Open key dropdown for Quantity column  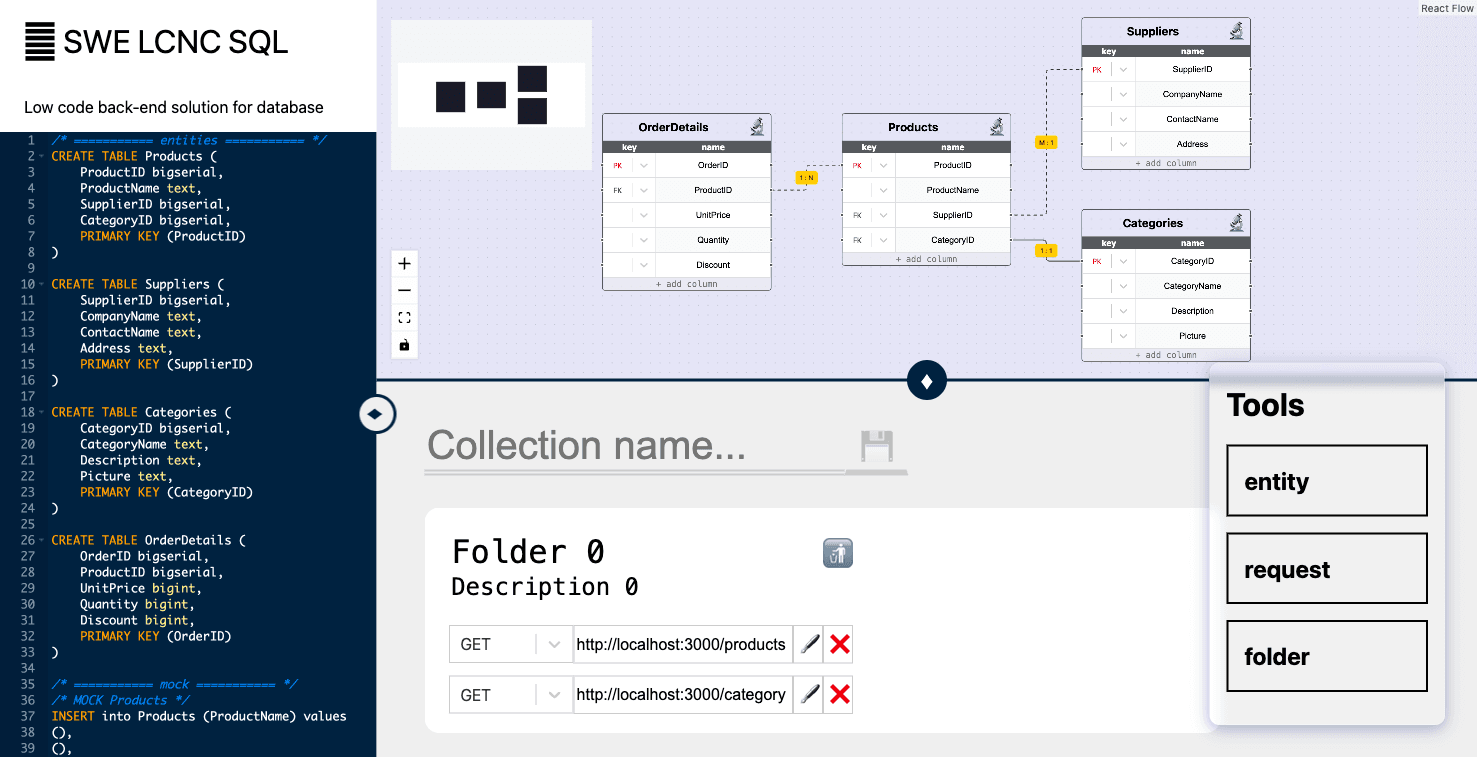point(644,240)
